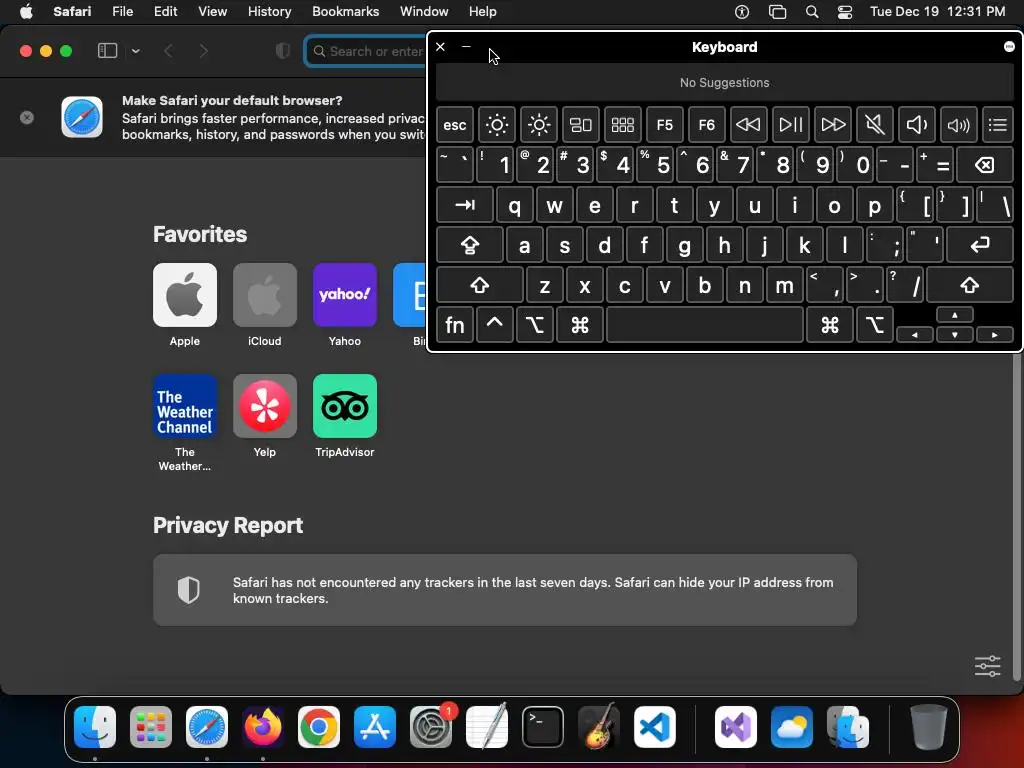
Task: Tap the mute speaker key
Action: tap(874, 125)
